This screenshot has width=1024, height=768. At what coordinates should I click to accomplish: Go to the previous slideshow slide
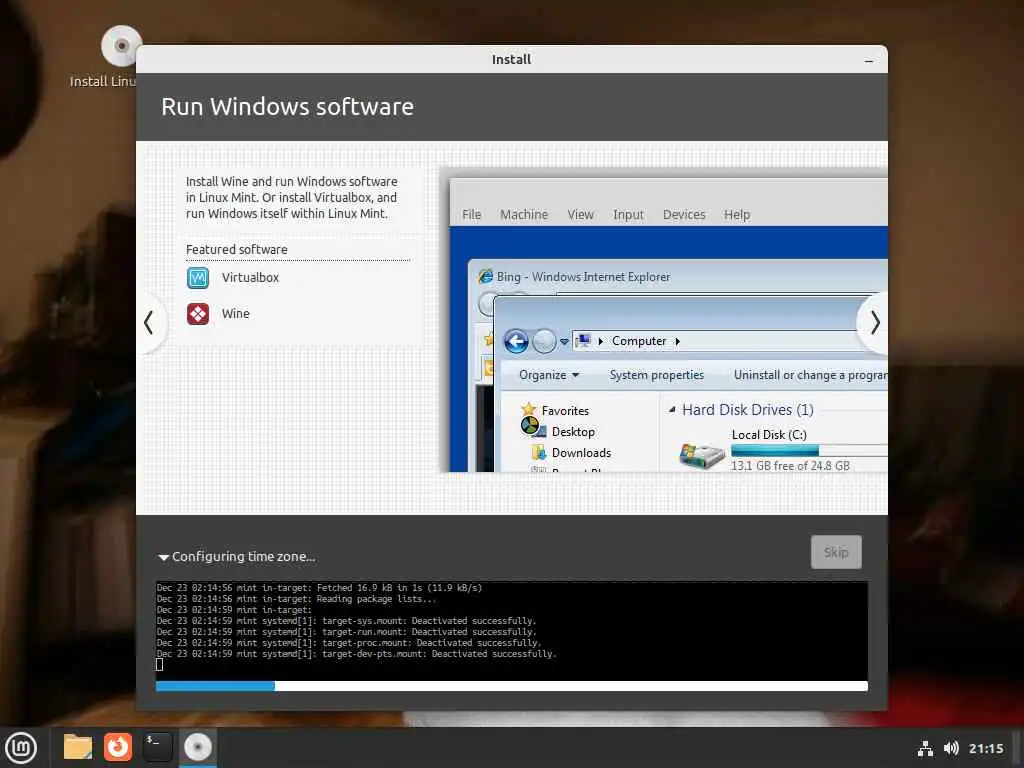pos(149,323)
